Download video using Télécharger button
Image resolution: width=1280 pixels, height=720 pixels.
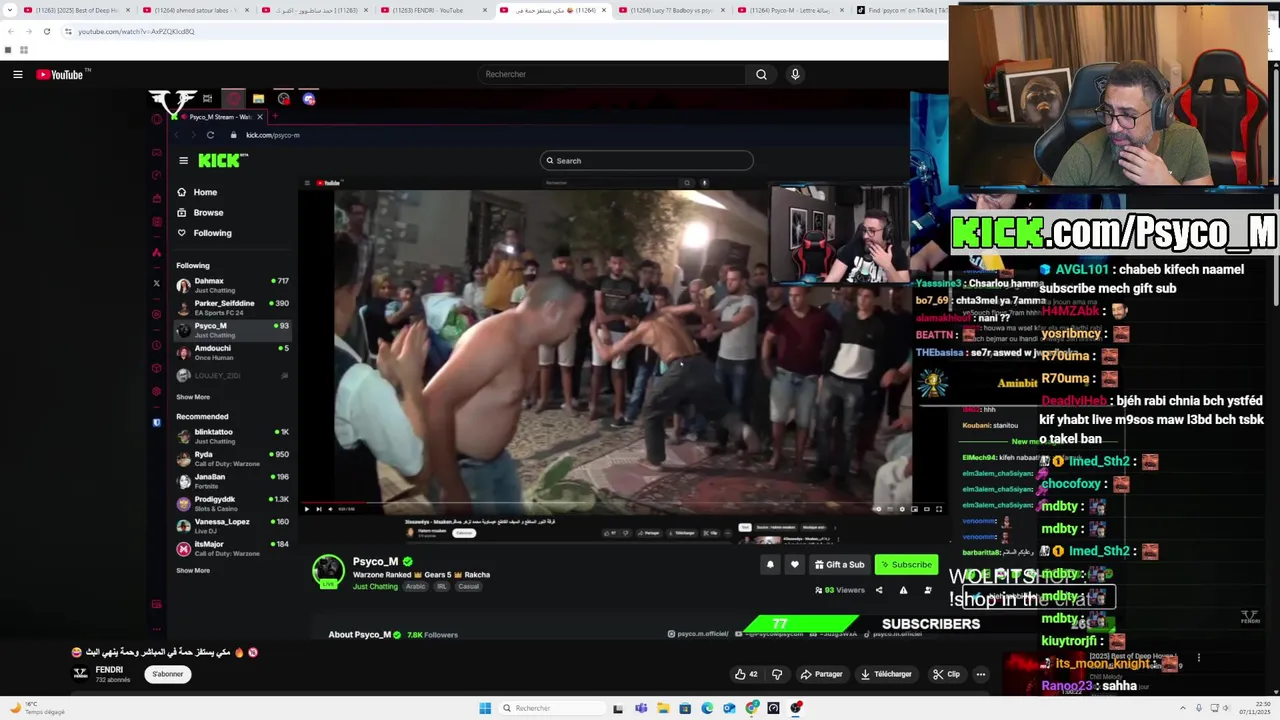886,674
